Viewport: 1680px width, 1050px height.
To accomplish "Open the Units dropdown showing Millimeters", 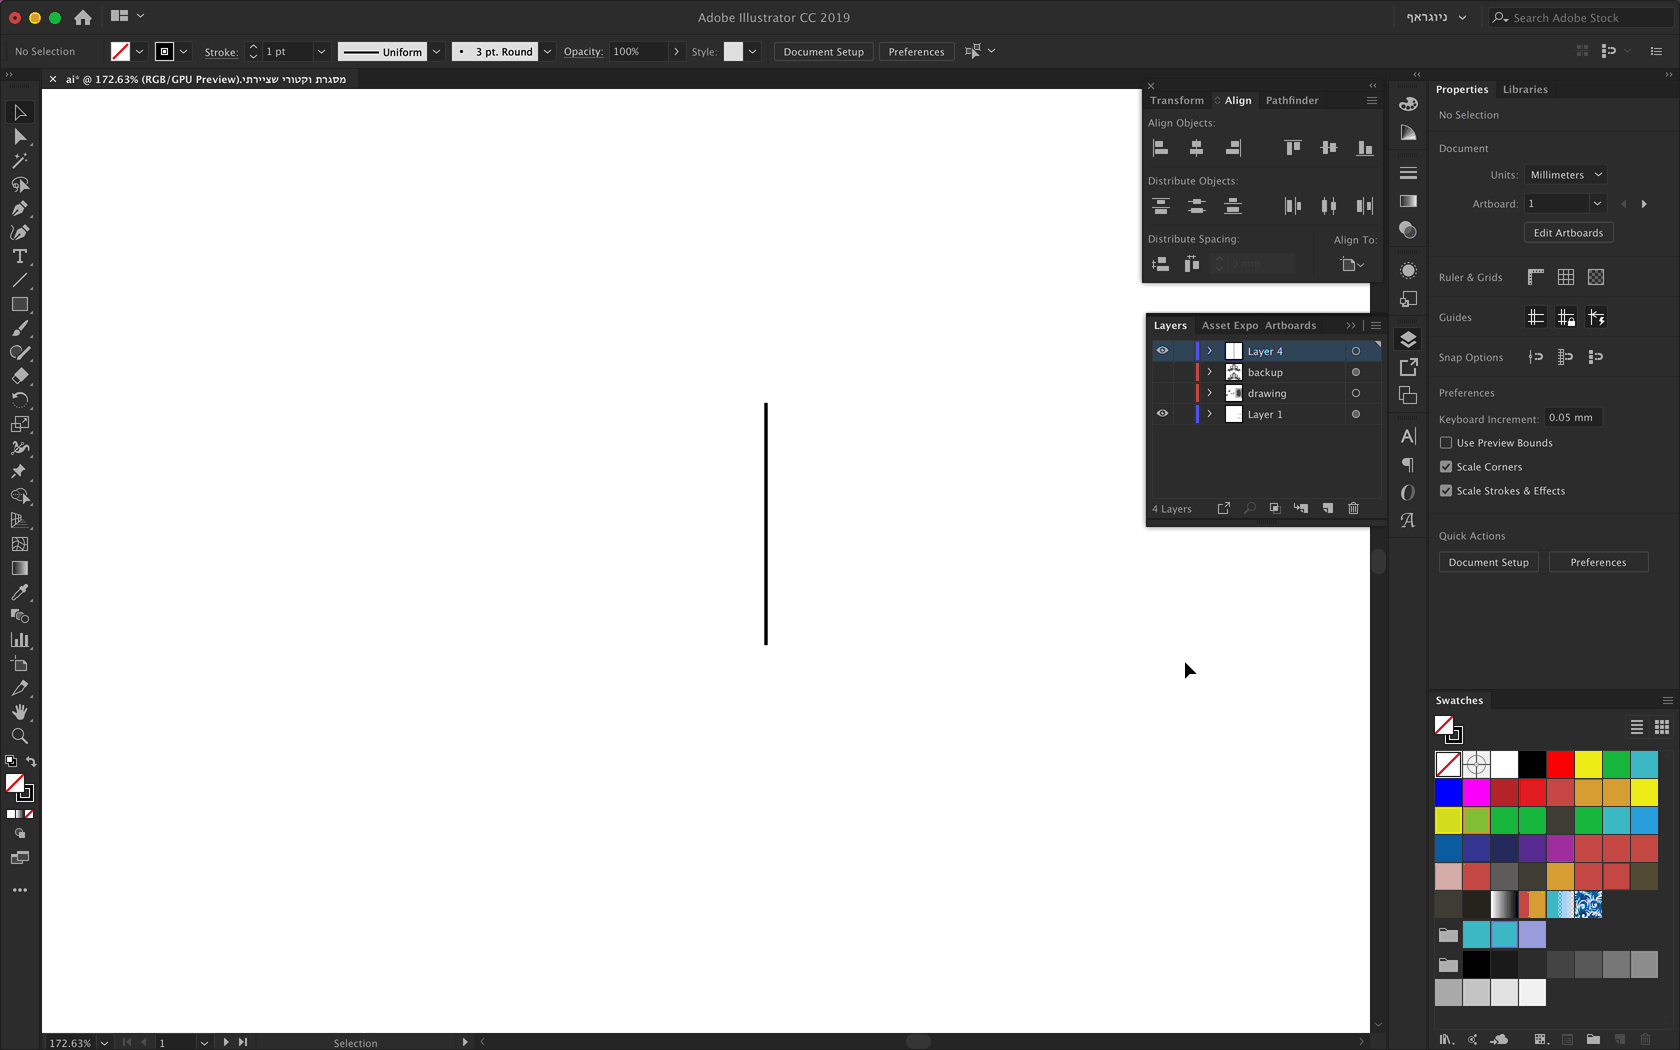I will (x=1566, y=175).
